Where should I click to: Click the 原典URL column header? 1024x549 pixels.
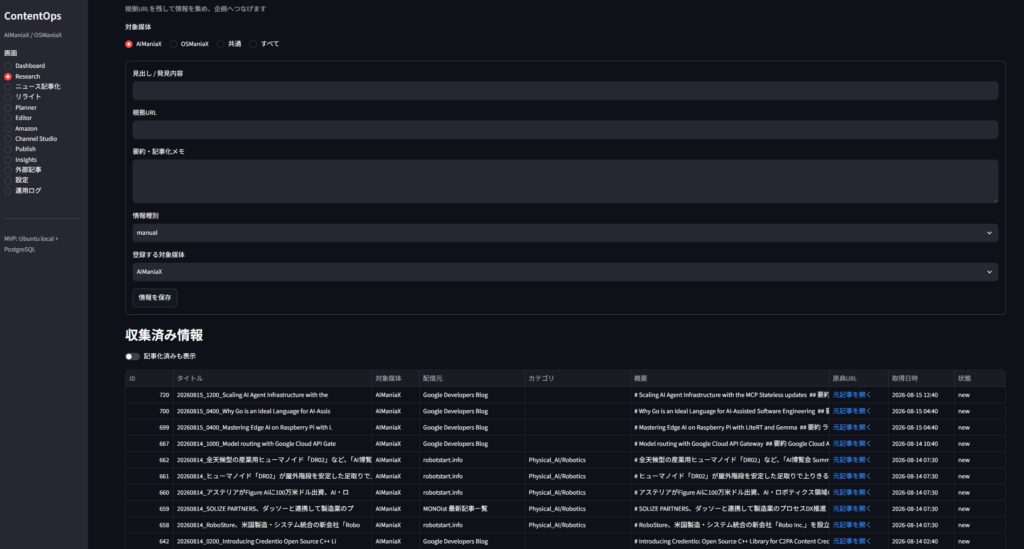(x=858, y=379)
